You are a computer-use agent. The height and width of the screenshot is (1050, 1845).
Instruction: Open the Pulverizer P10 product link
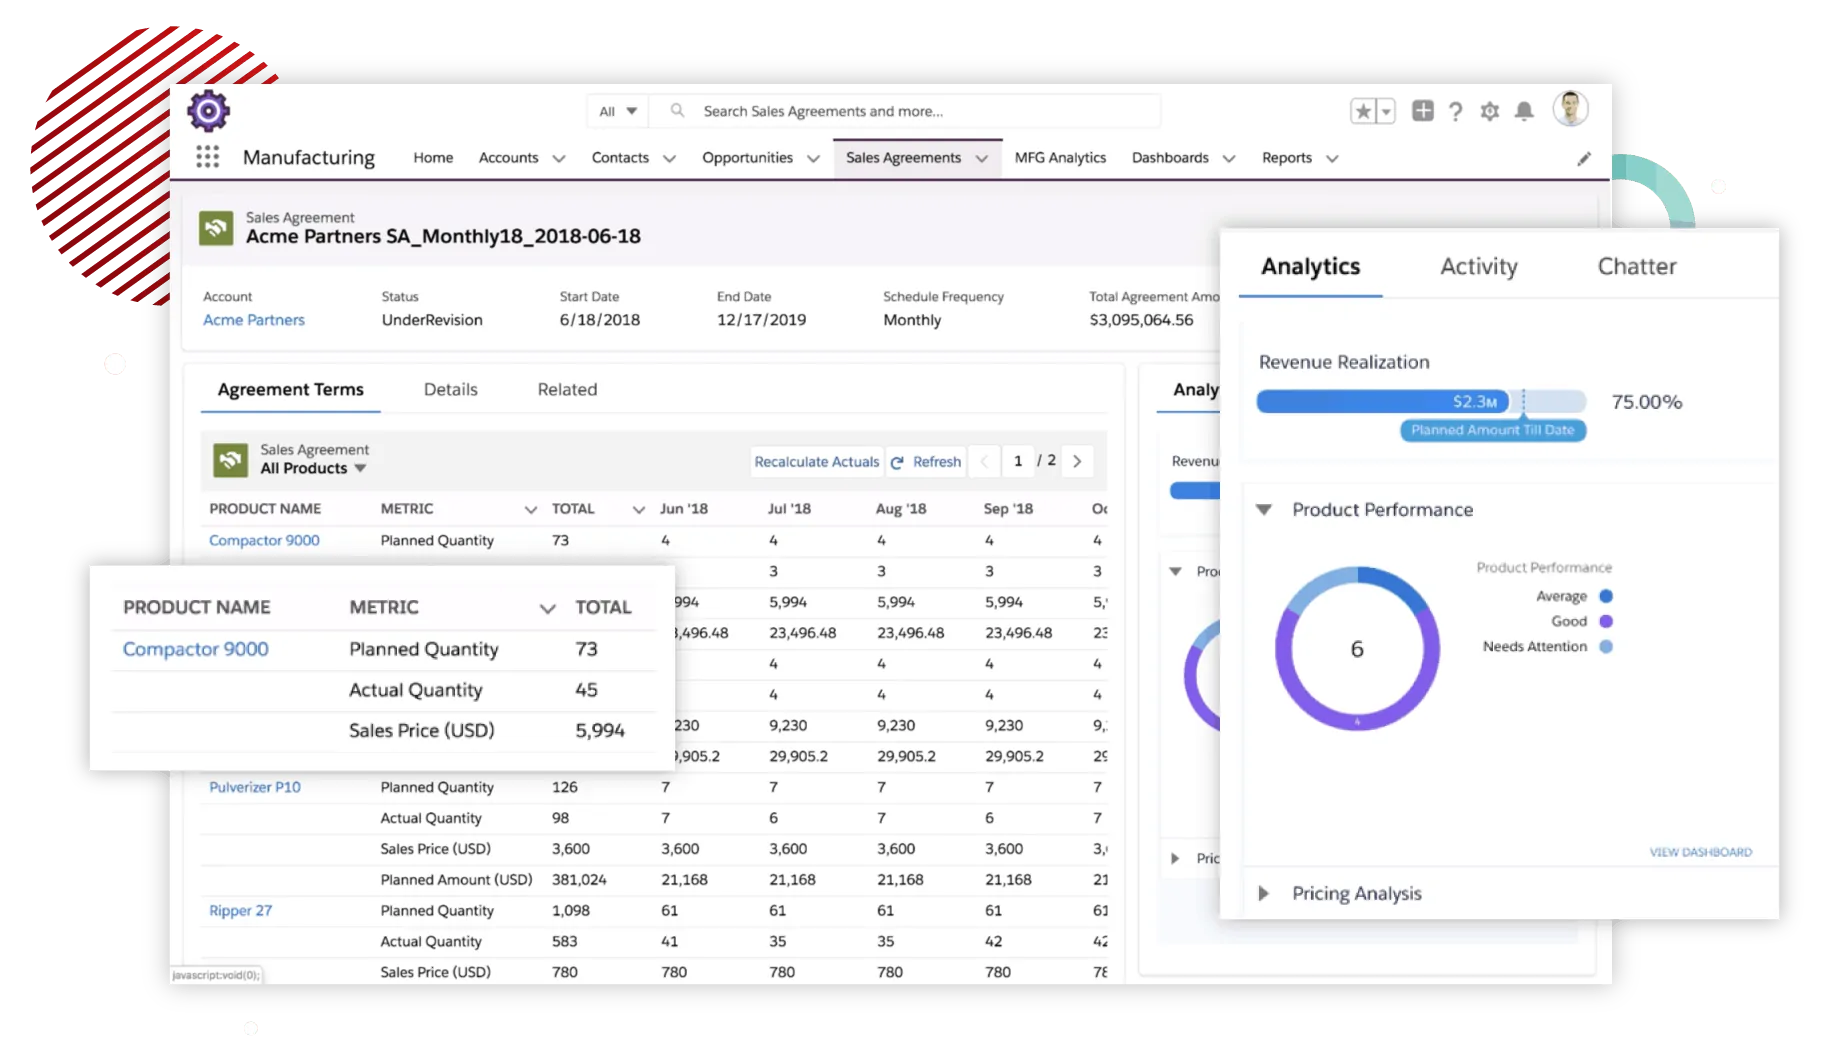pos(254,788)
